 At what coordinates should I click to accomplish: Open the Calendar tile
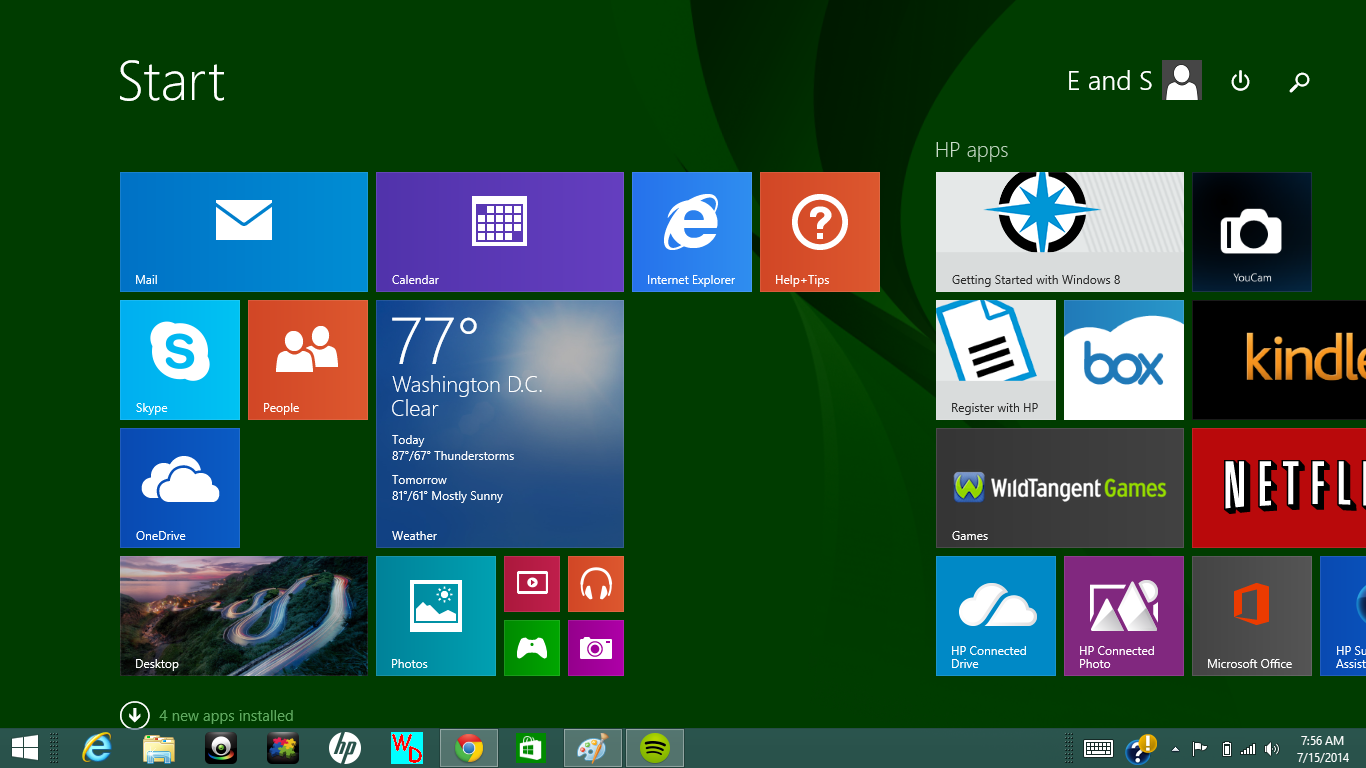[500, 232]
